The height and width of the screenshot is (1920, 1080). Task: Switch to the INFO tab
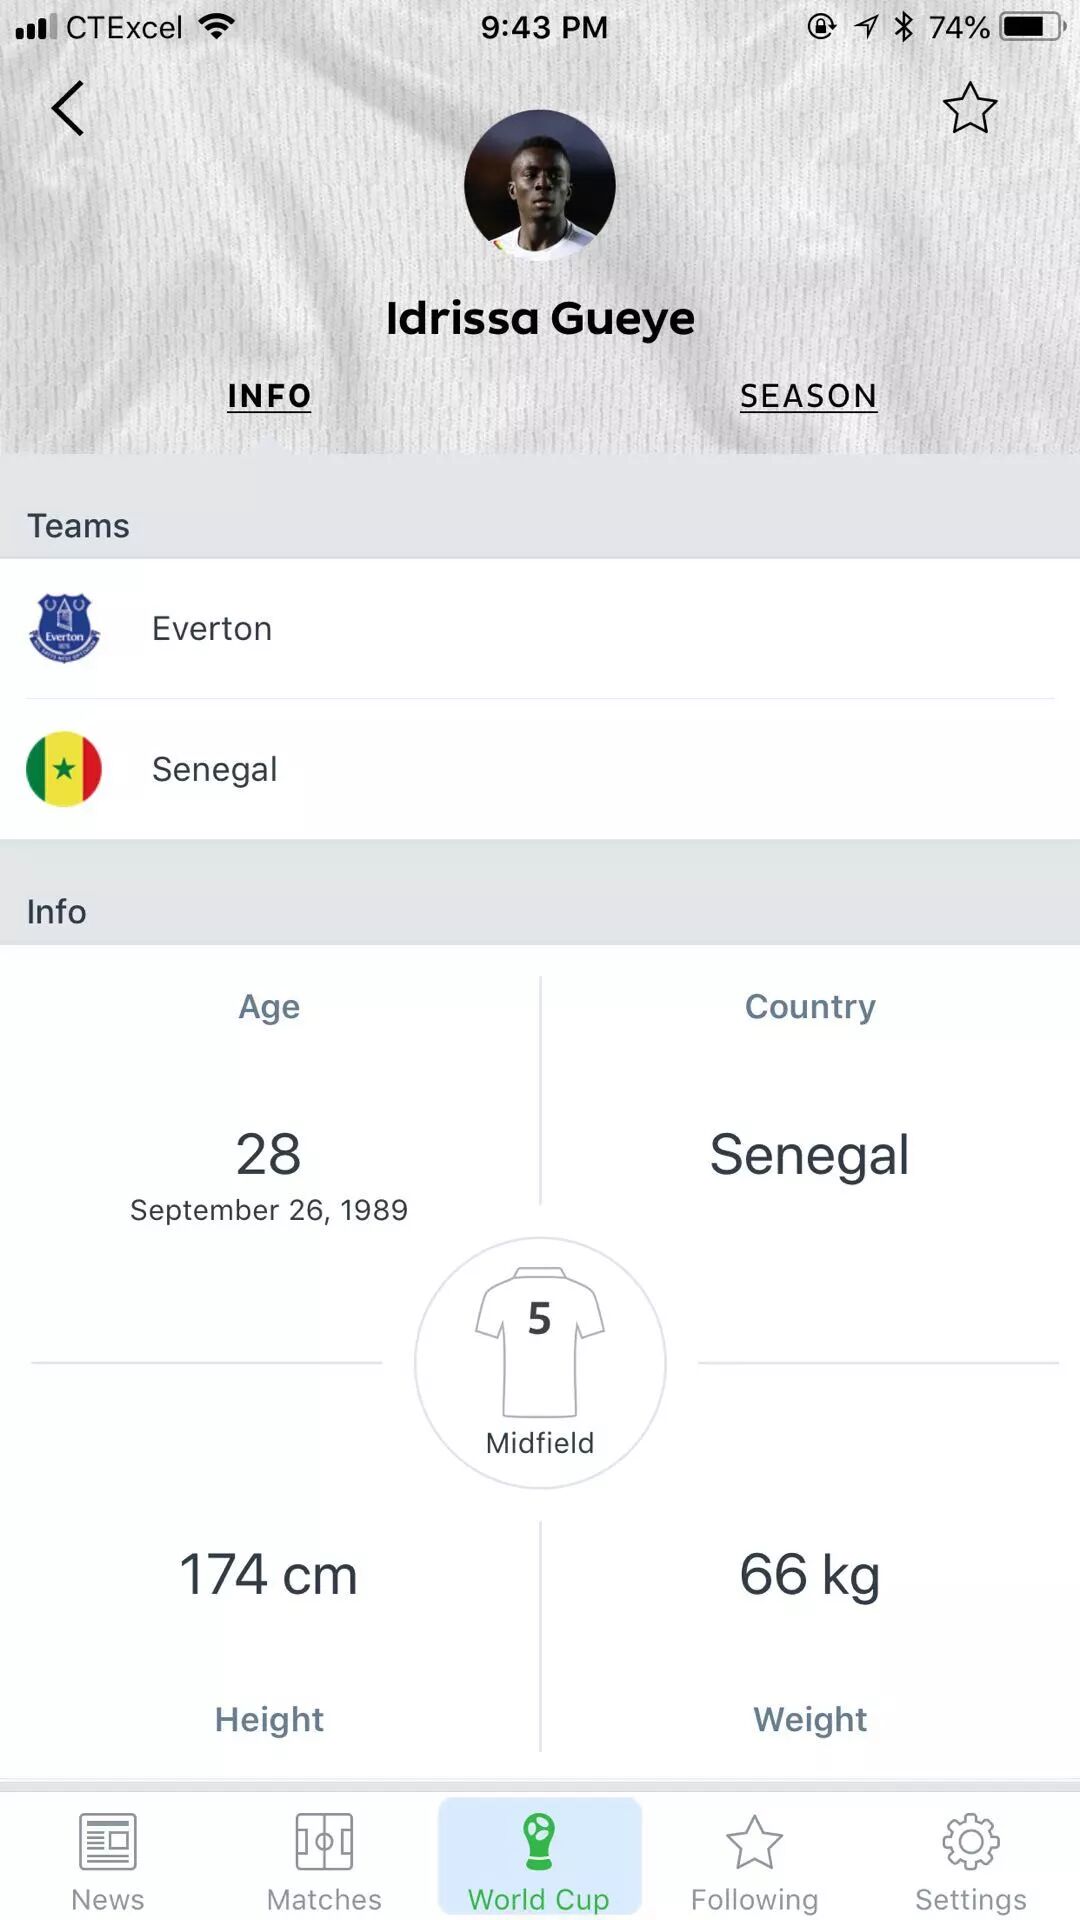point(269,396)
